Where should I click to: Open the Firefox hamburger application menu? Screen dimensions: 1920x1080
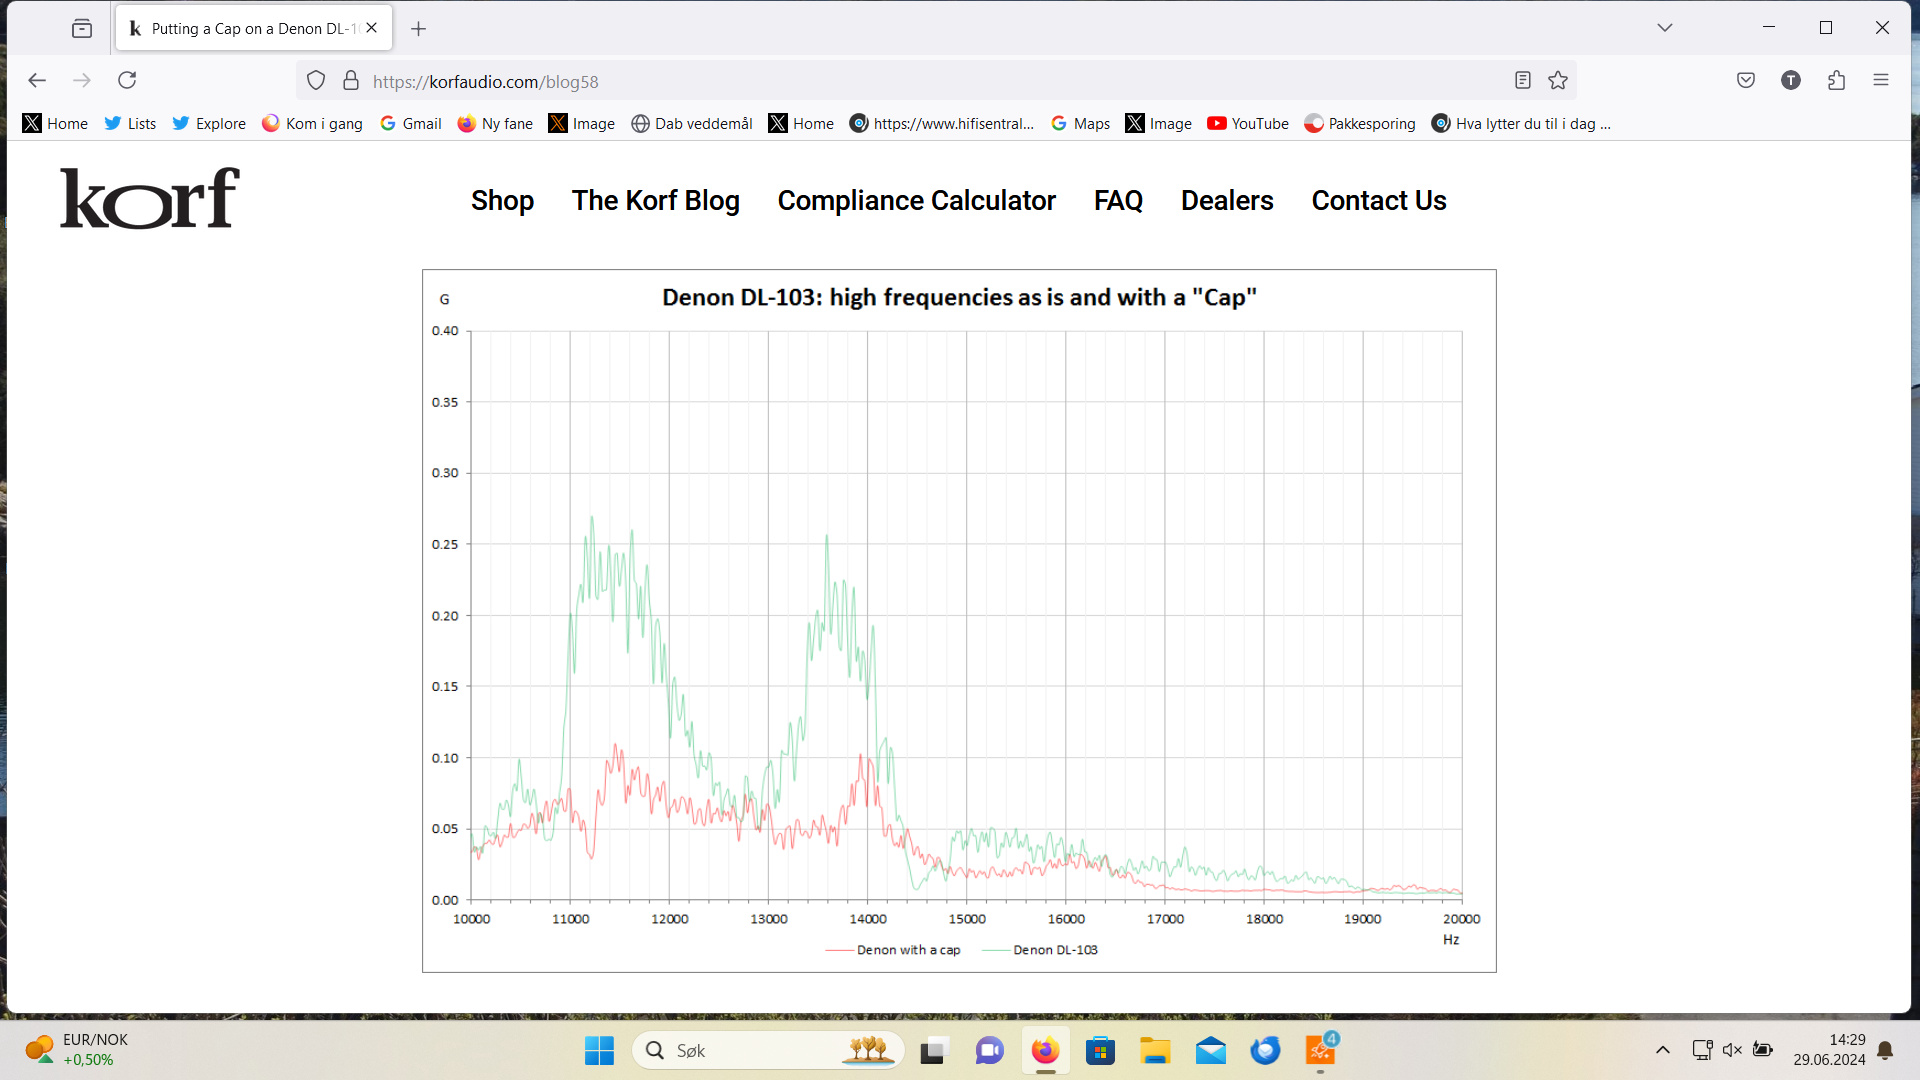click(x=1881, y=81)
